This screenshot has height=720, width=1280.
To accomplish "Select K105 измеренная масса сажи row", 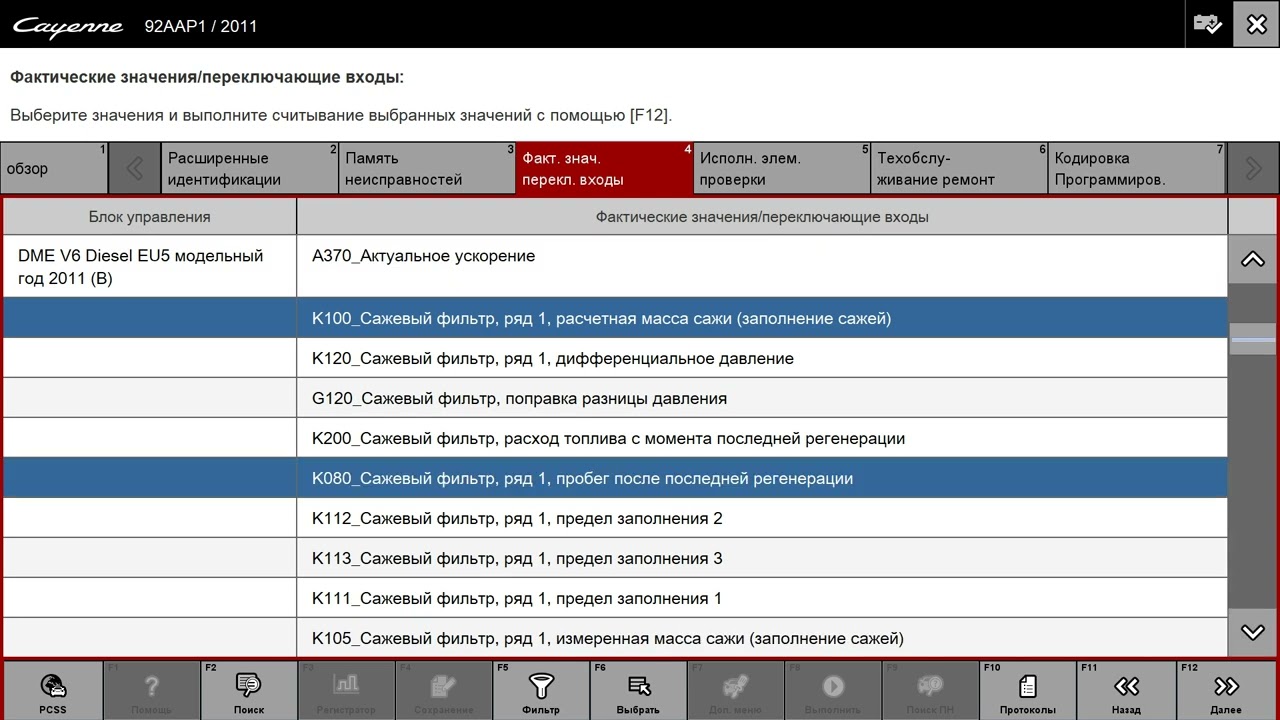I will [x=762, y=638].
